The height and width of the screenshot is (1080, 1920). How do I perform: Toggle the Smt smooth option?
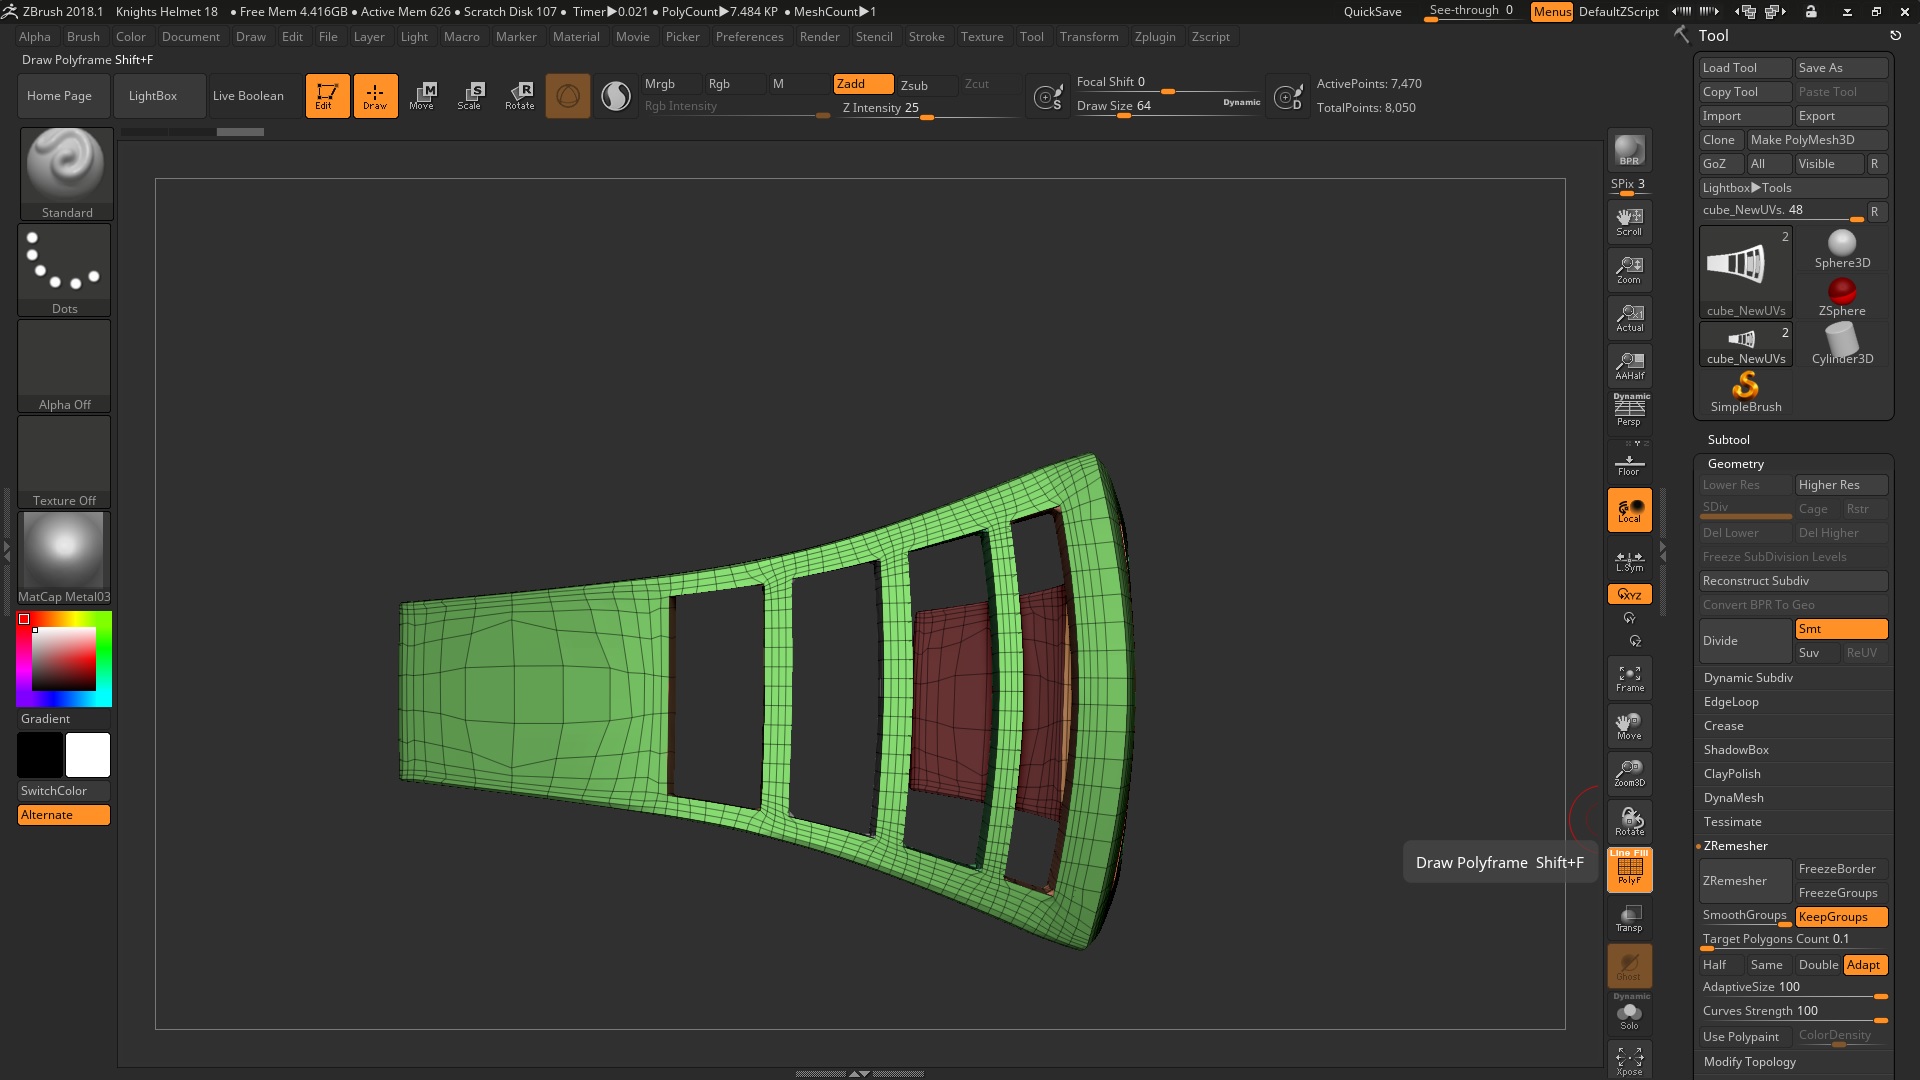[x=1841, y=629]
